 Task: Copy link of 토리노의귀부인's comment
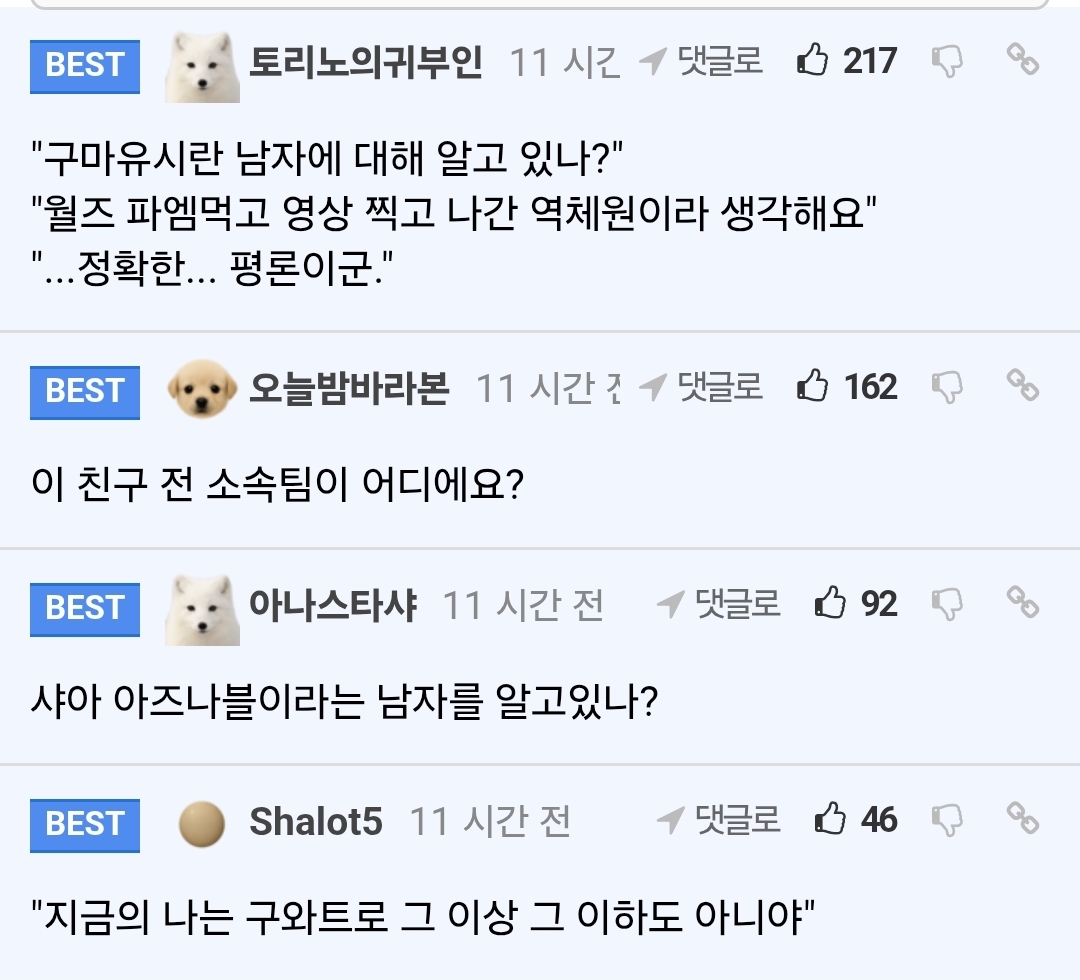pyautogui.click(x=1022, y=61)
